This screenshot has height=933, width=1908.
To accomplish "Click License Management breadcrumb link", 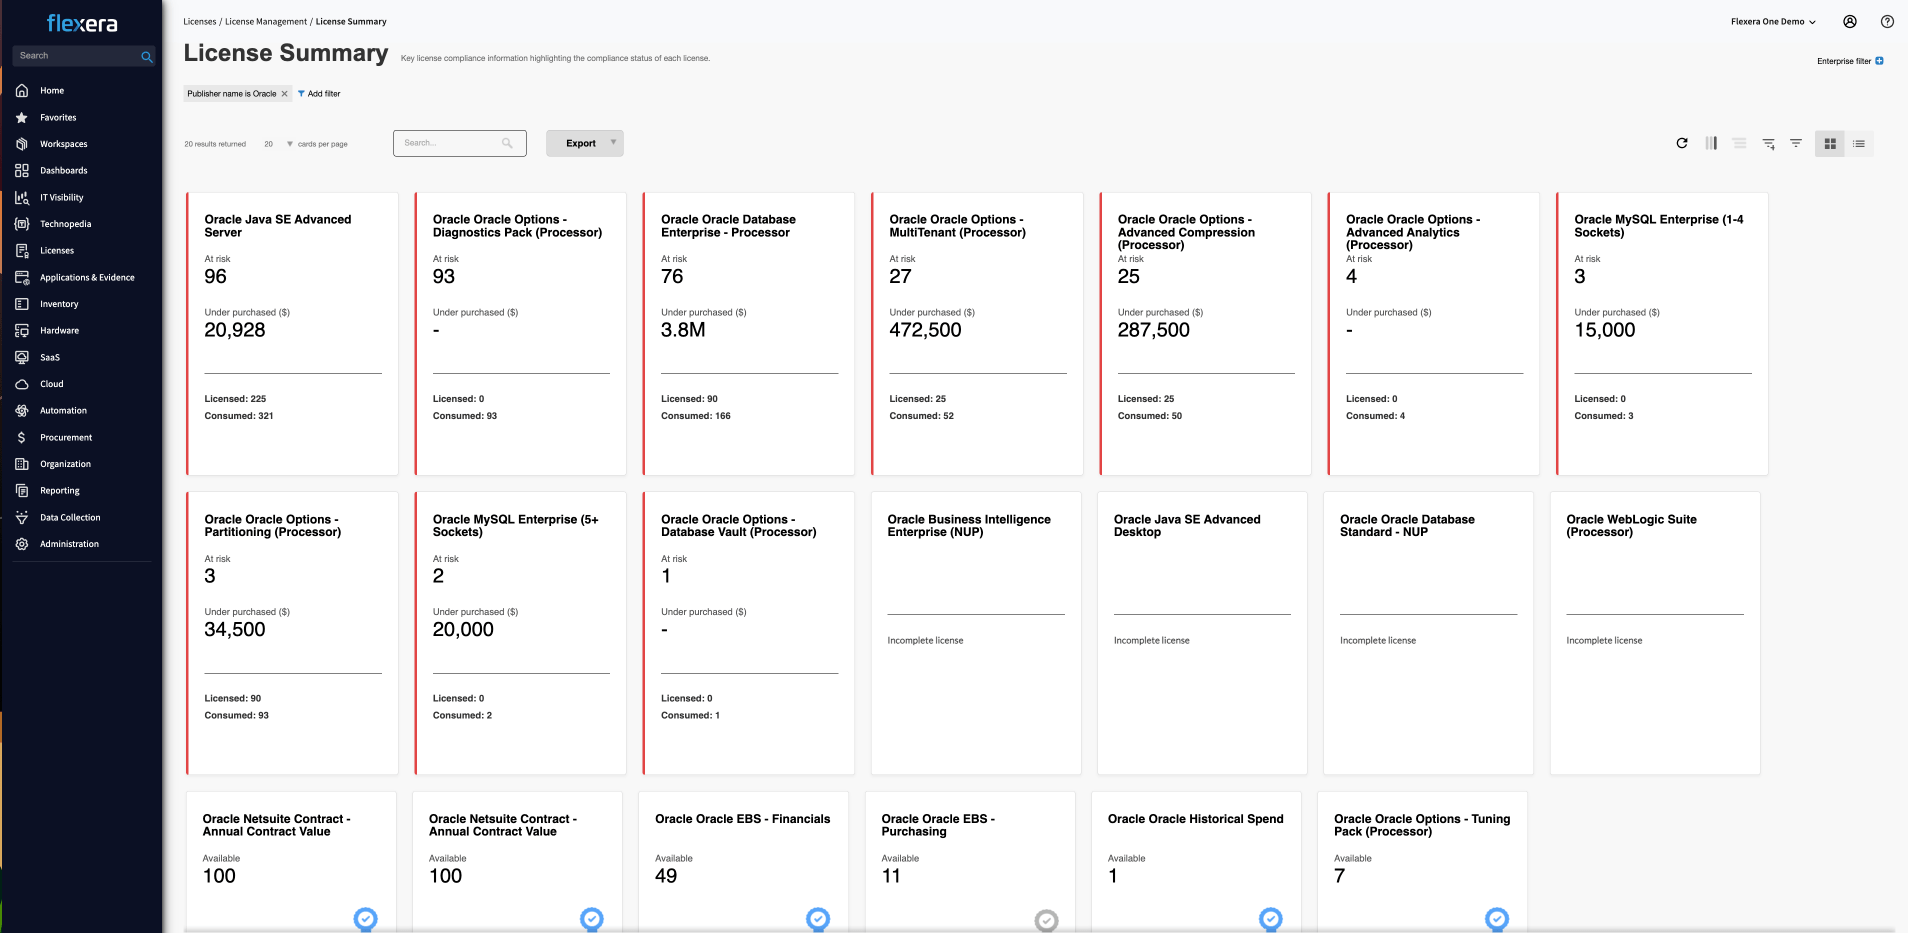I will click(x=266, y=22).
